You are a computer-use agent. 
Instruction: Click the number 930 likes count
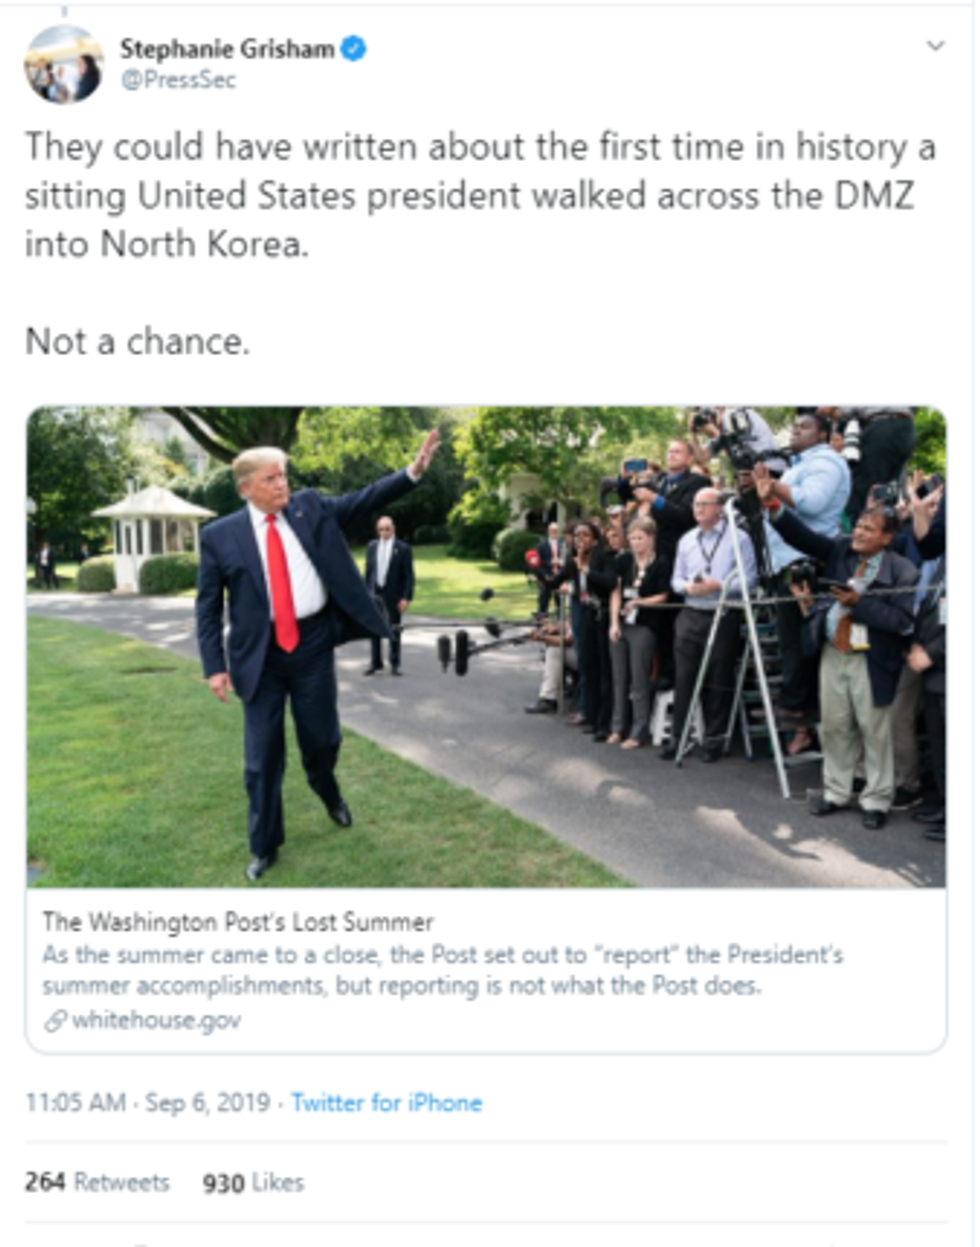223,1183
